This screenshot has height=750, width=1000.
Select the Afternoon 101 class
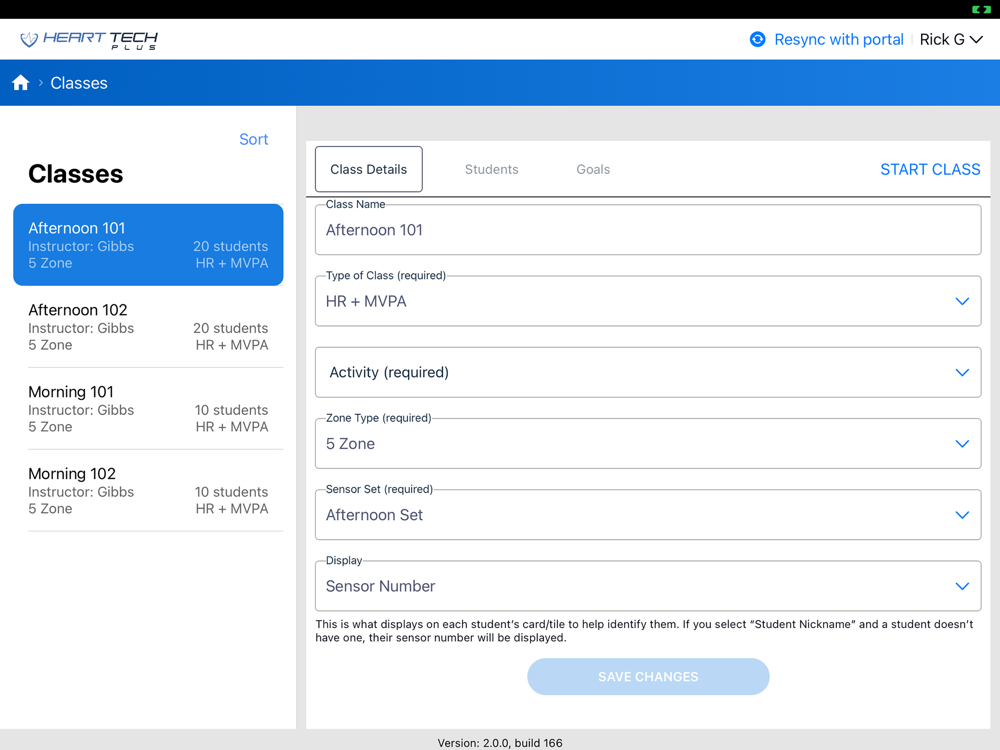point(148,245)
